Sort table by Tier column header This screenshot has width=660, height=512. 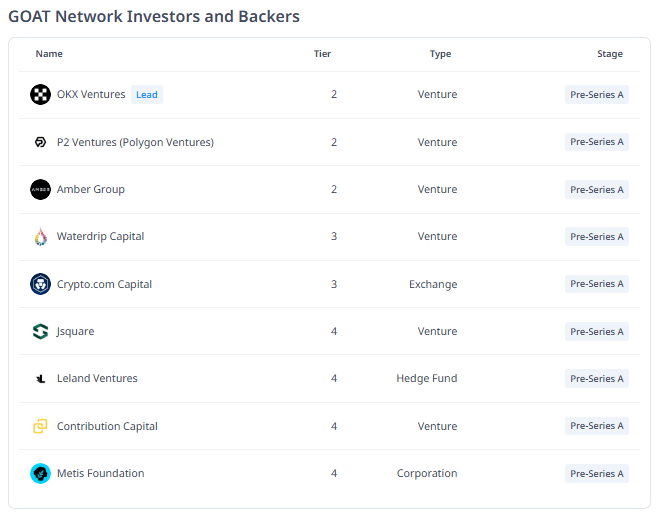tap(322, 54)
